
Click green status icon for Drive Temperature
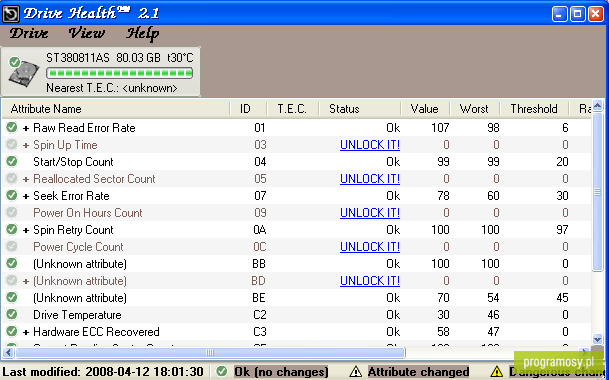point(12,314)
